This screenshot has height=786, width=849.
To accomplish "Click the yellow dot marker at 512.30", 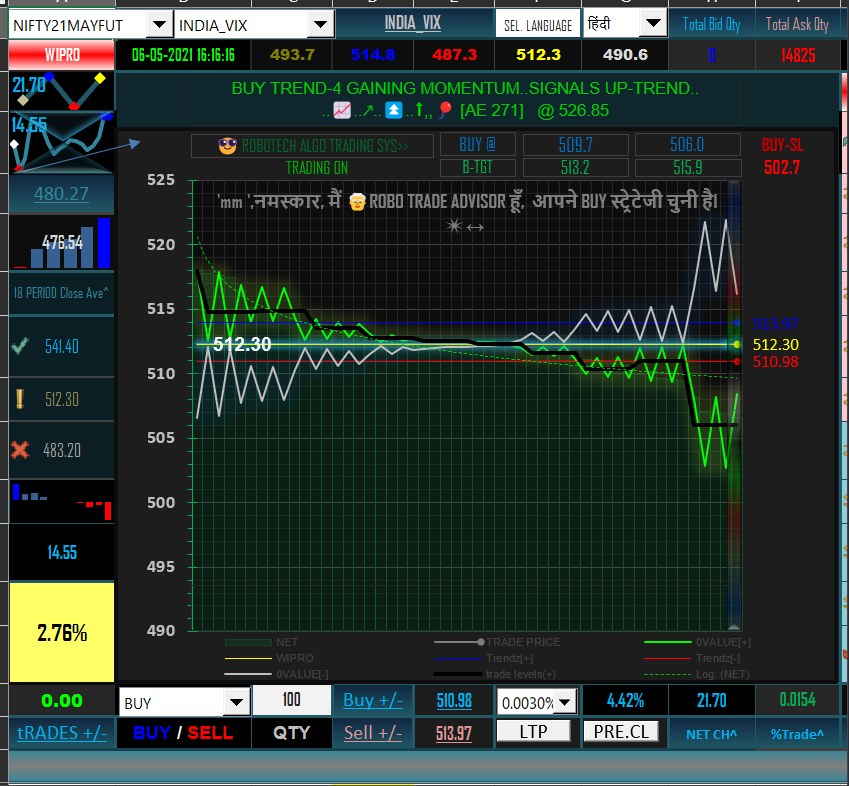I will [x=736, y=344].
